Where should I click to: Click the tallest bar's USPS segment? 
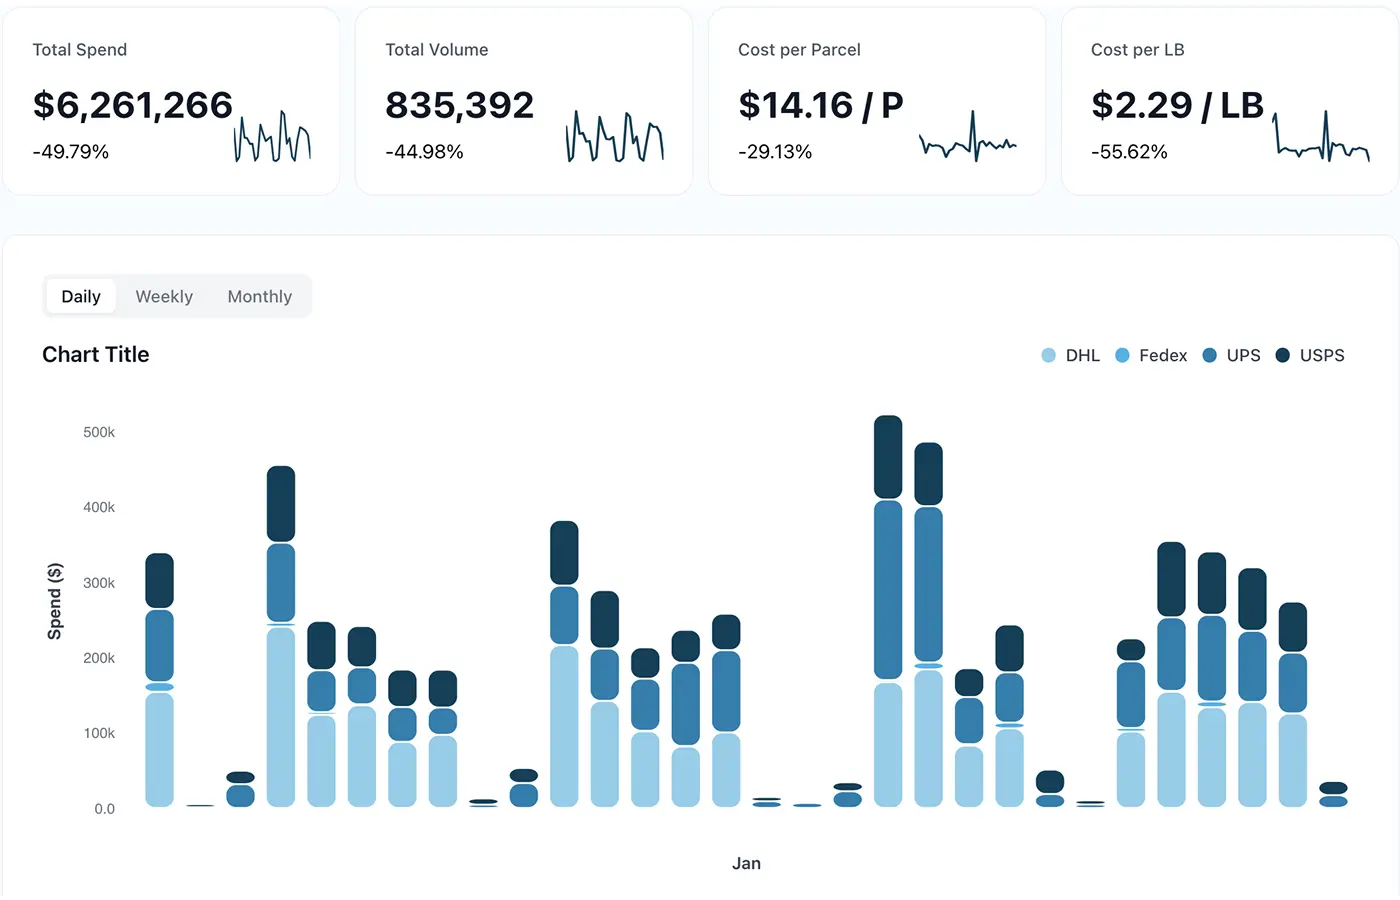tap(888, 457)
